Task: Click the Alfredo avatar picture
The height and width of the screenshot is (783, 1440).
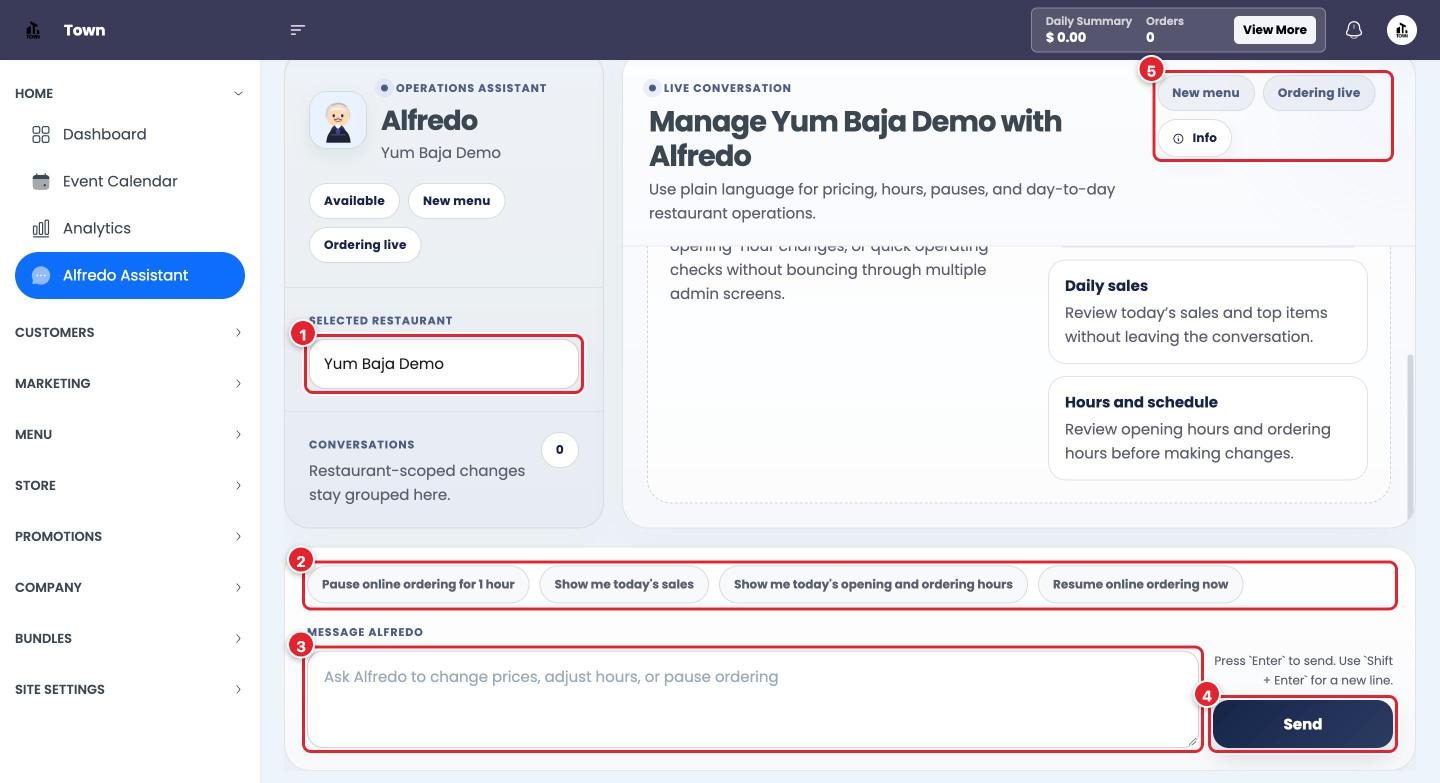Action: click(338, 120)
